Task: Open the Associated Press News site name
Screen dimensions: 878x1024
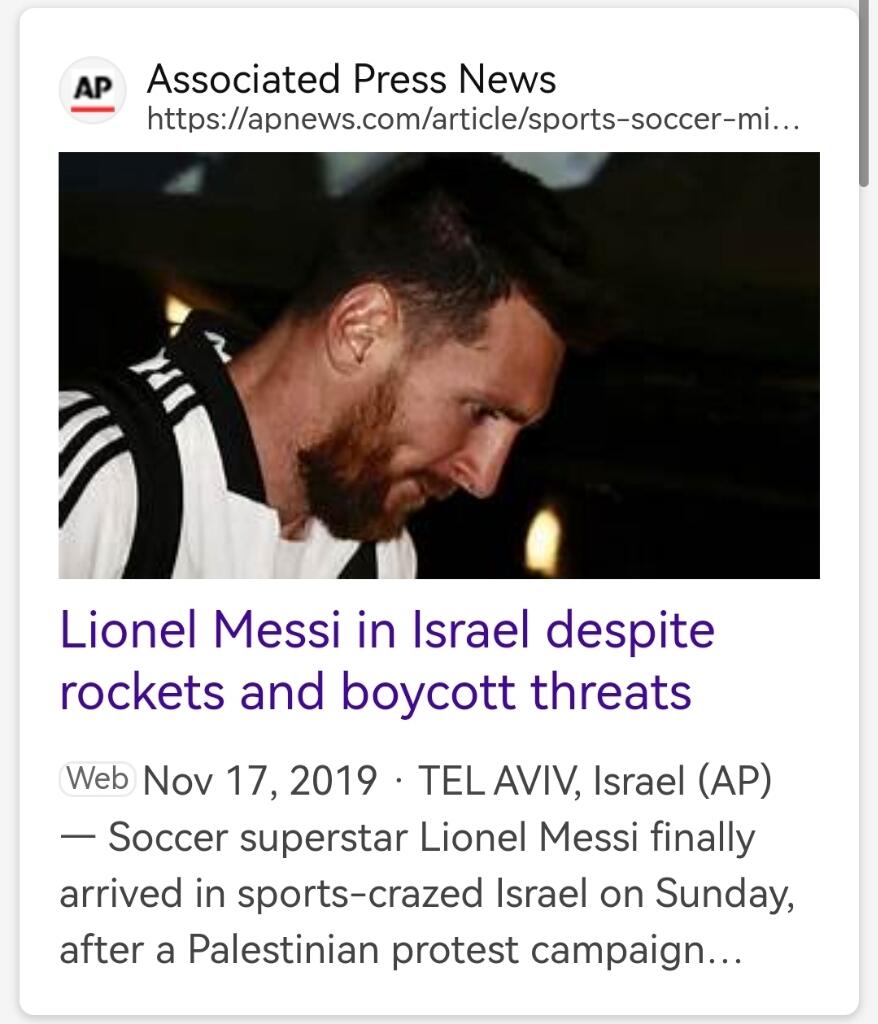Action: tap(351, 78)
